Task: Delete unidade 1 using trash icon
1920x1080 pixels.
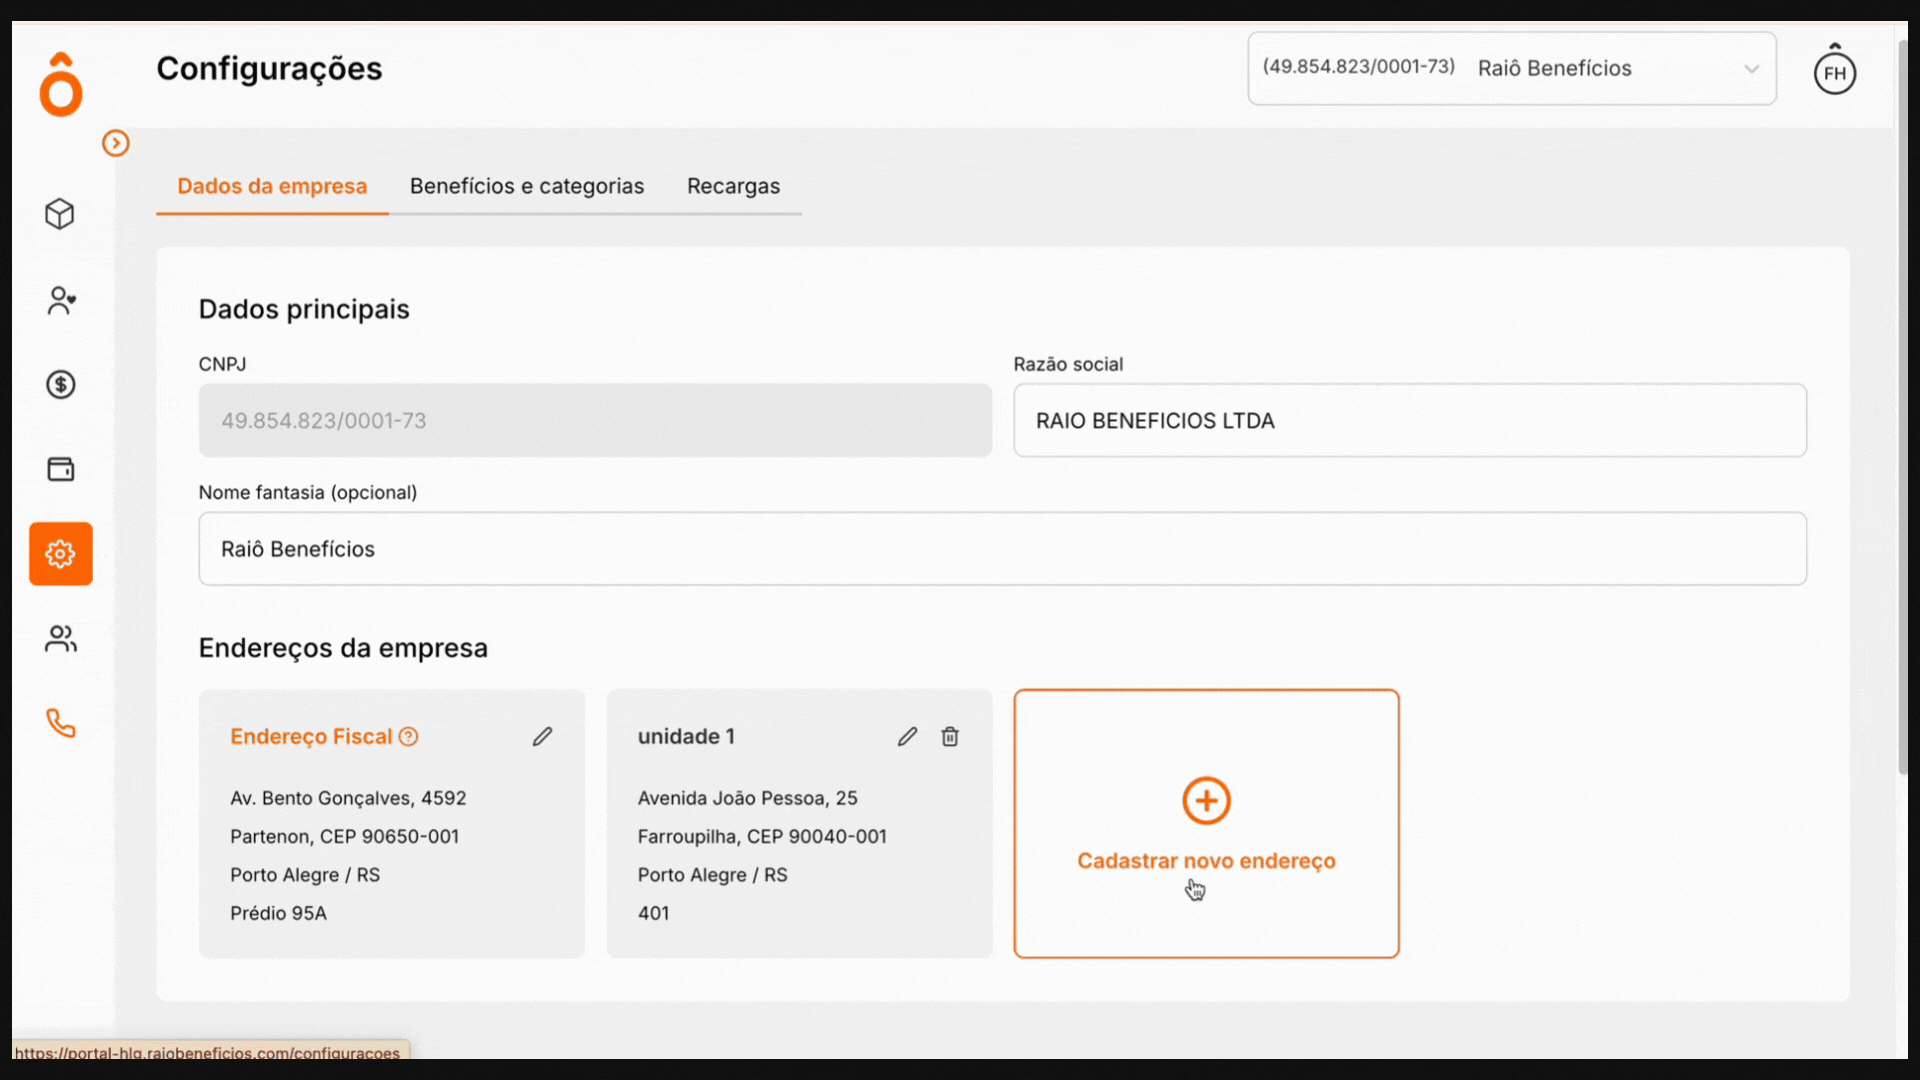Action: click(950, 736)
